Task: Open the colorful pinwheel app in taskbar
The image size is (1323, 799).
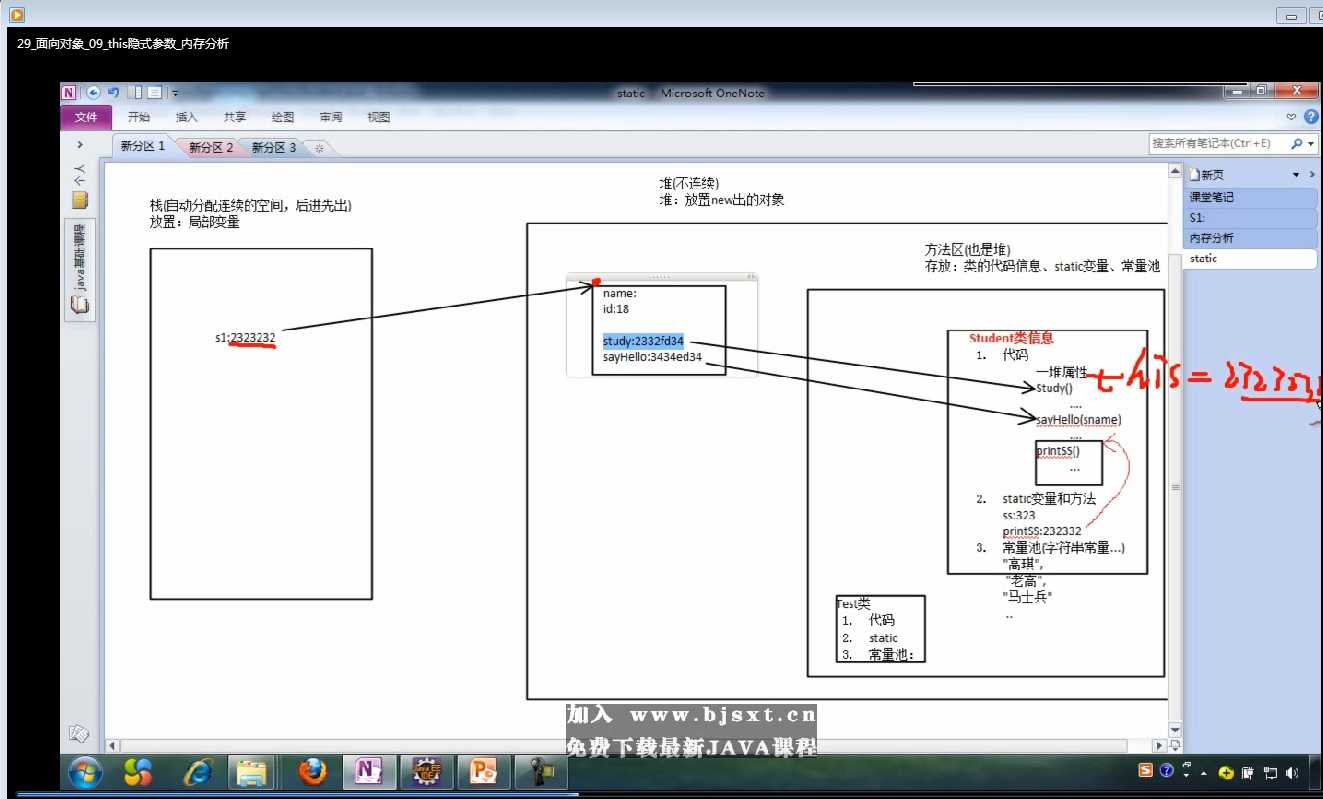Action: click(x=138, y=772)
